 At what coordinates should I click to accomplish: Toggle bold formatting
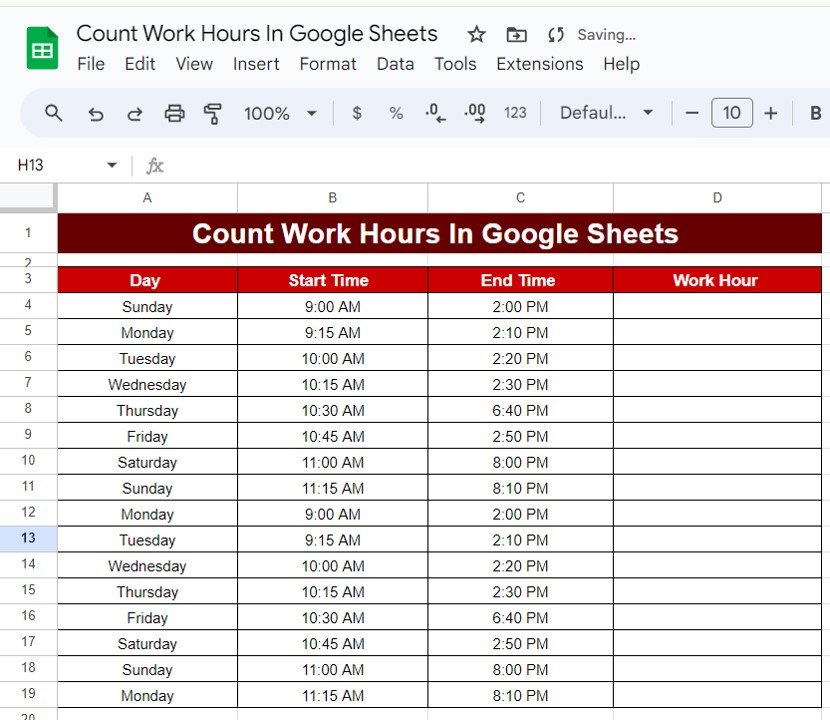tap(816, 113)
